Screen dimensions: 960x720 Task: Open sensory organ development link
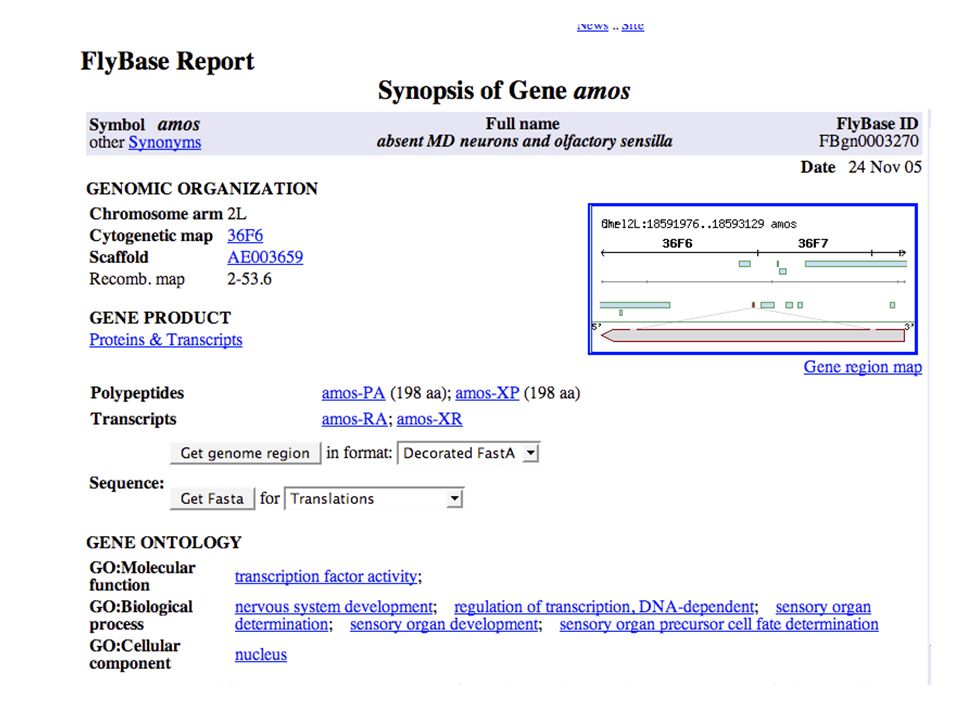[444, 624]
